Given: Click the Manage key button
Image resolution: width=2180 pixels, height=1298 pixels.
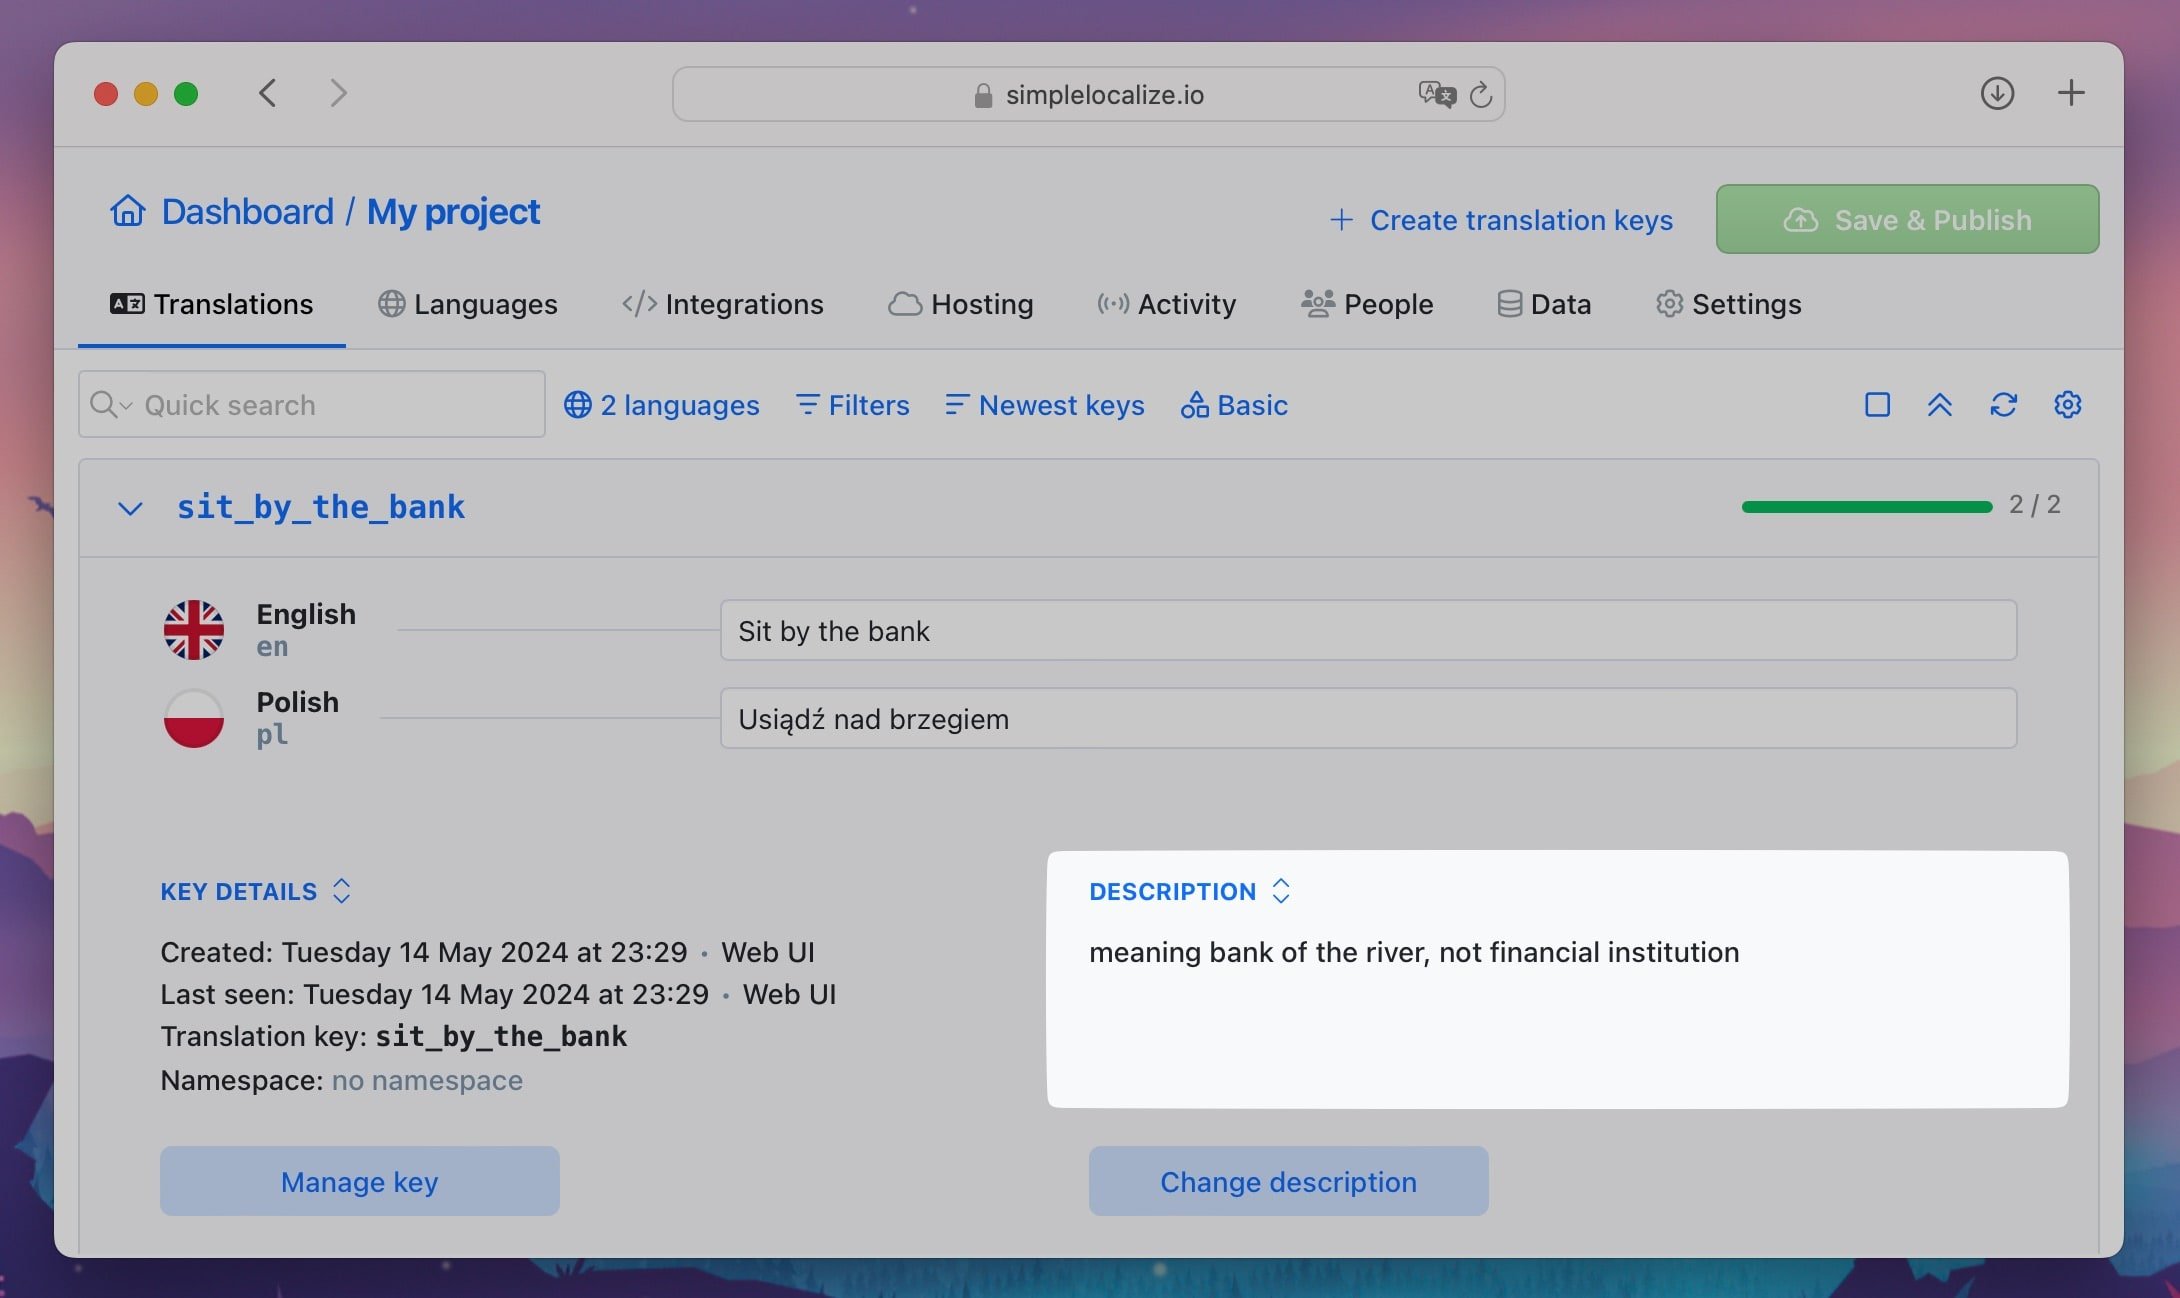Looking at the screenshot, I should (x=360, y=1181).
